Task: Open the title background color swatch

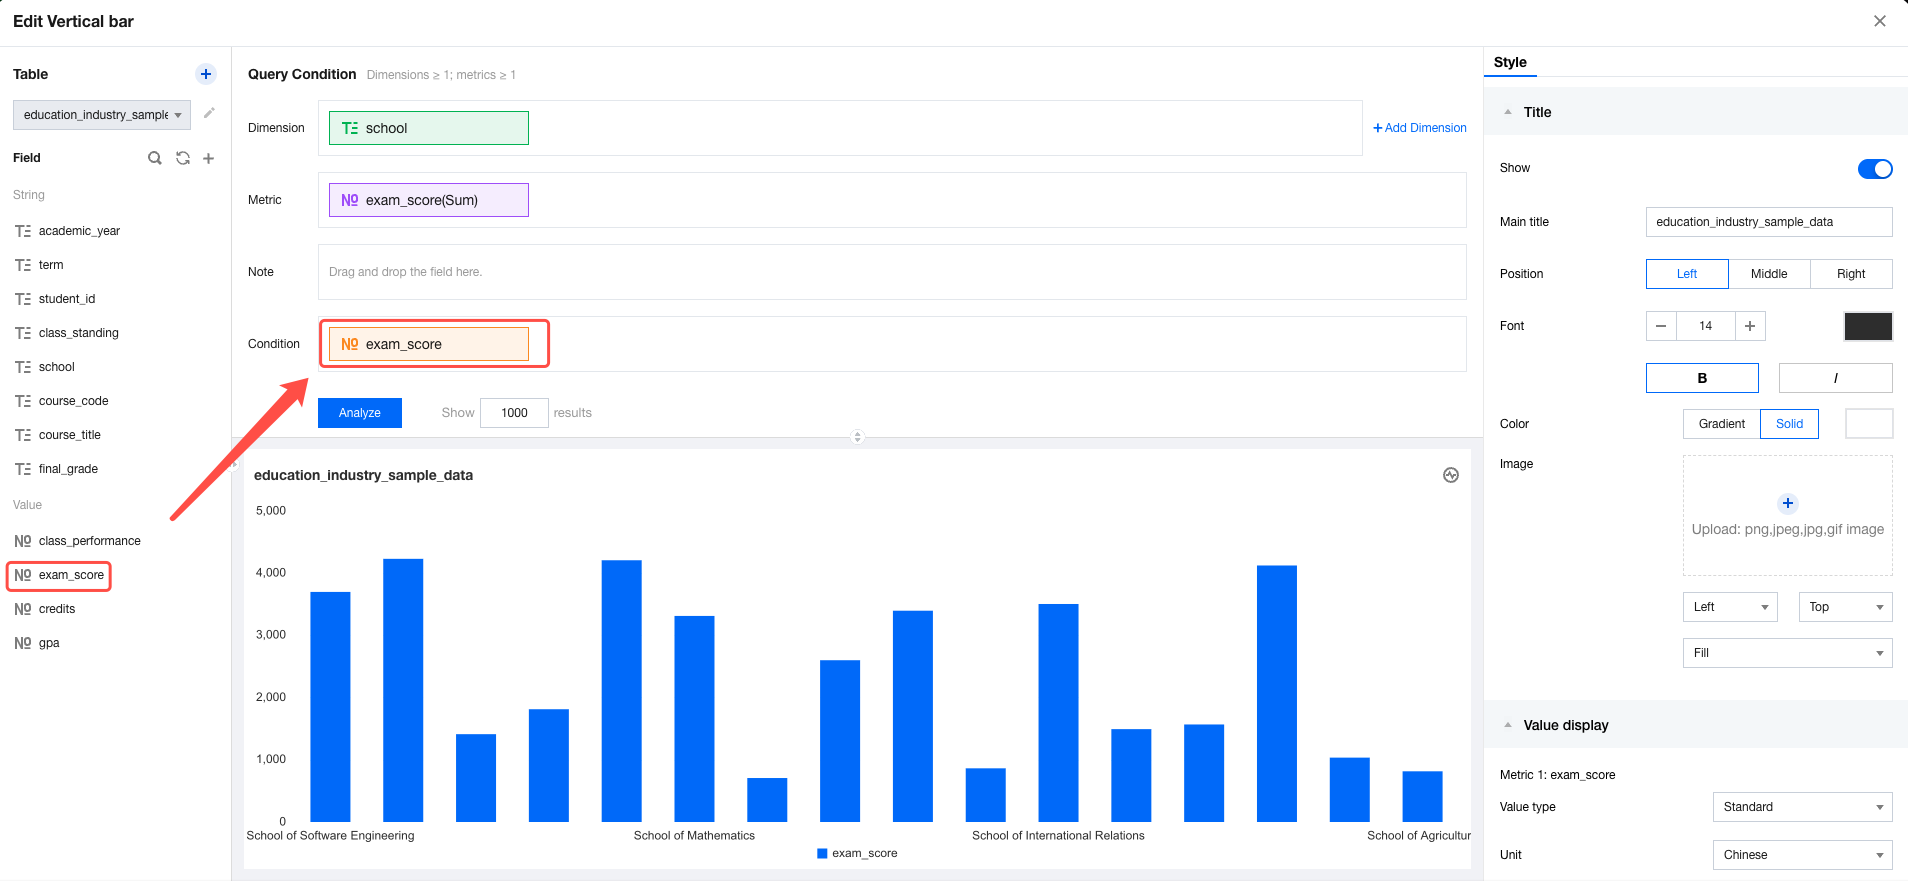Action: (x=1869, y=424)
